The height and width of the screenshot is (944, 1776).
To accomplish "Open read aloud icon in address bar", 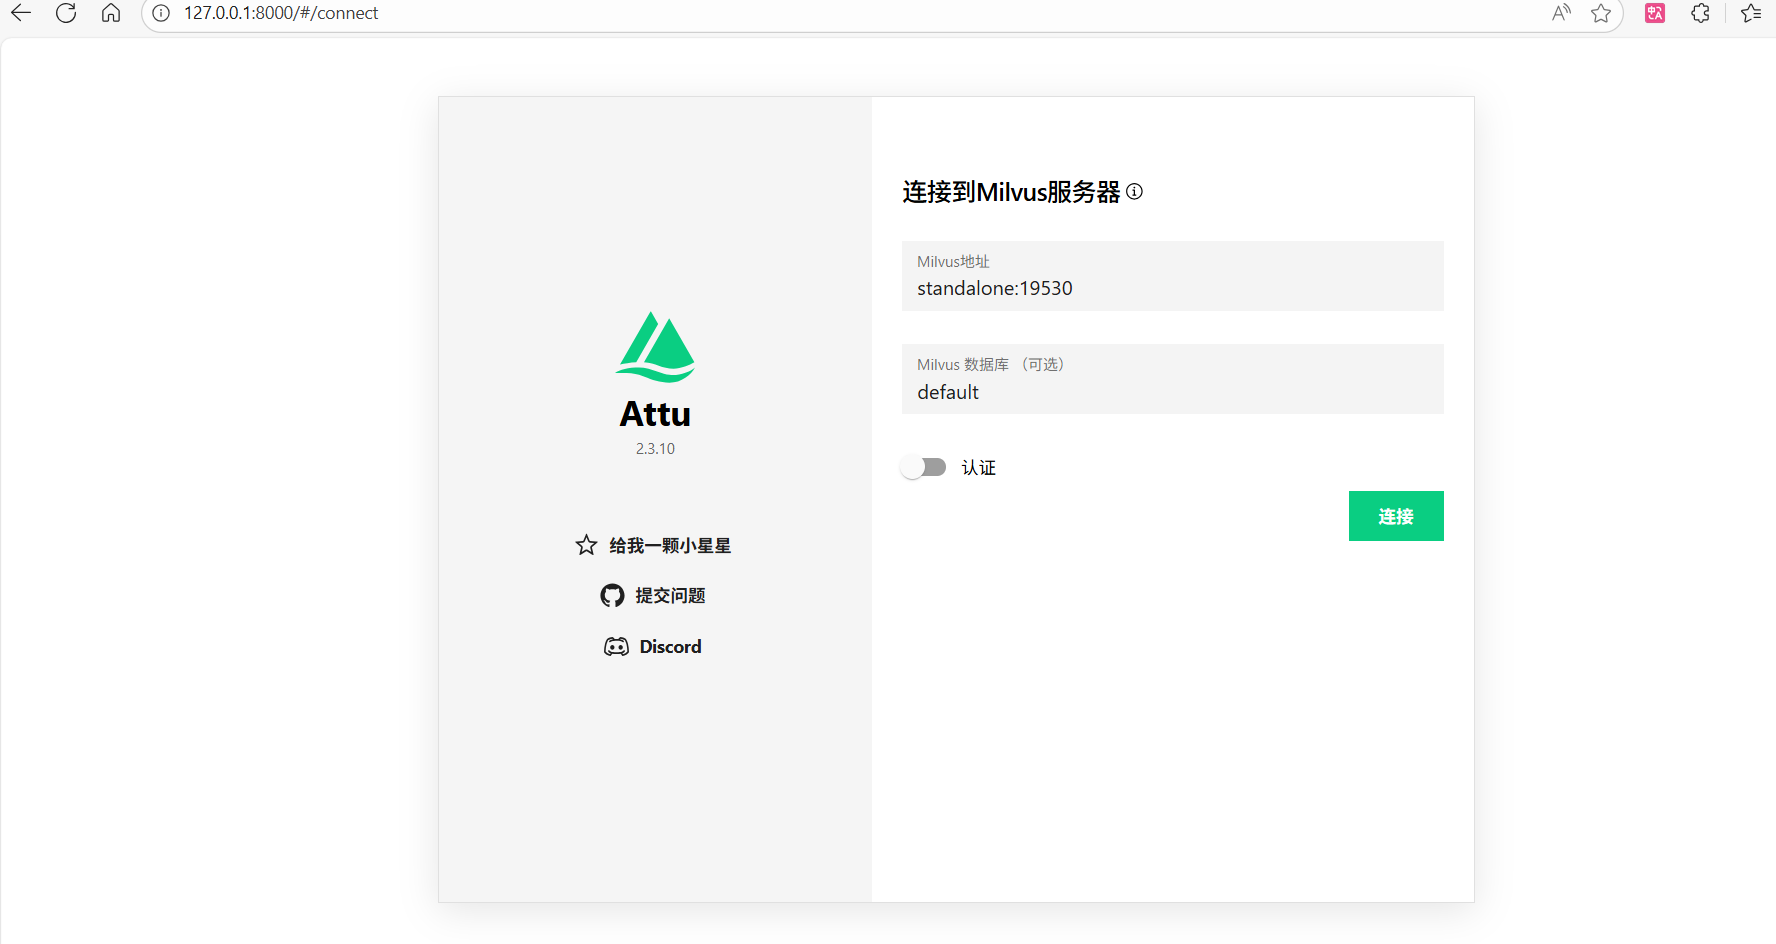I will click(1561, 13).
